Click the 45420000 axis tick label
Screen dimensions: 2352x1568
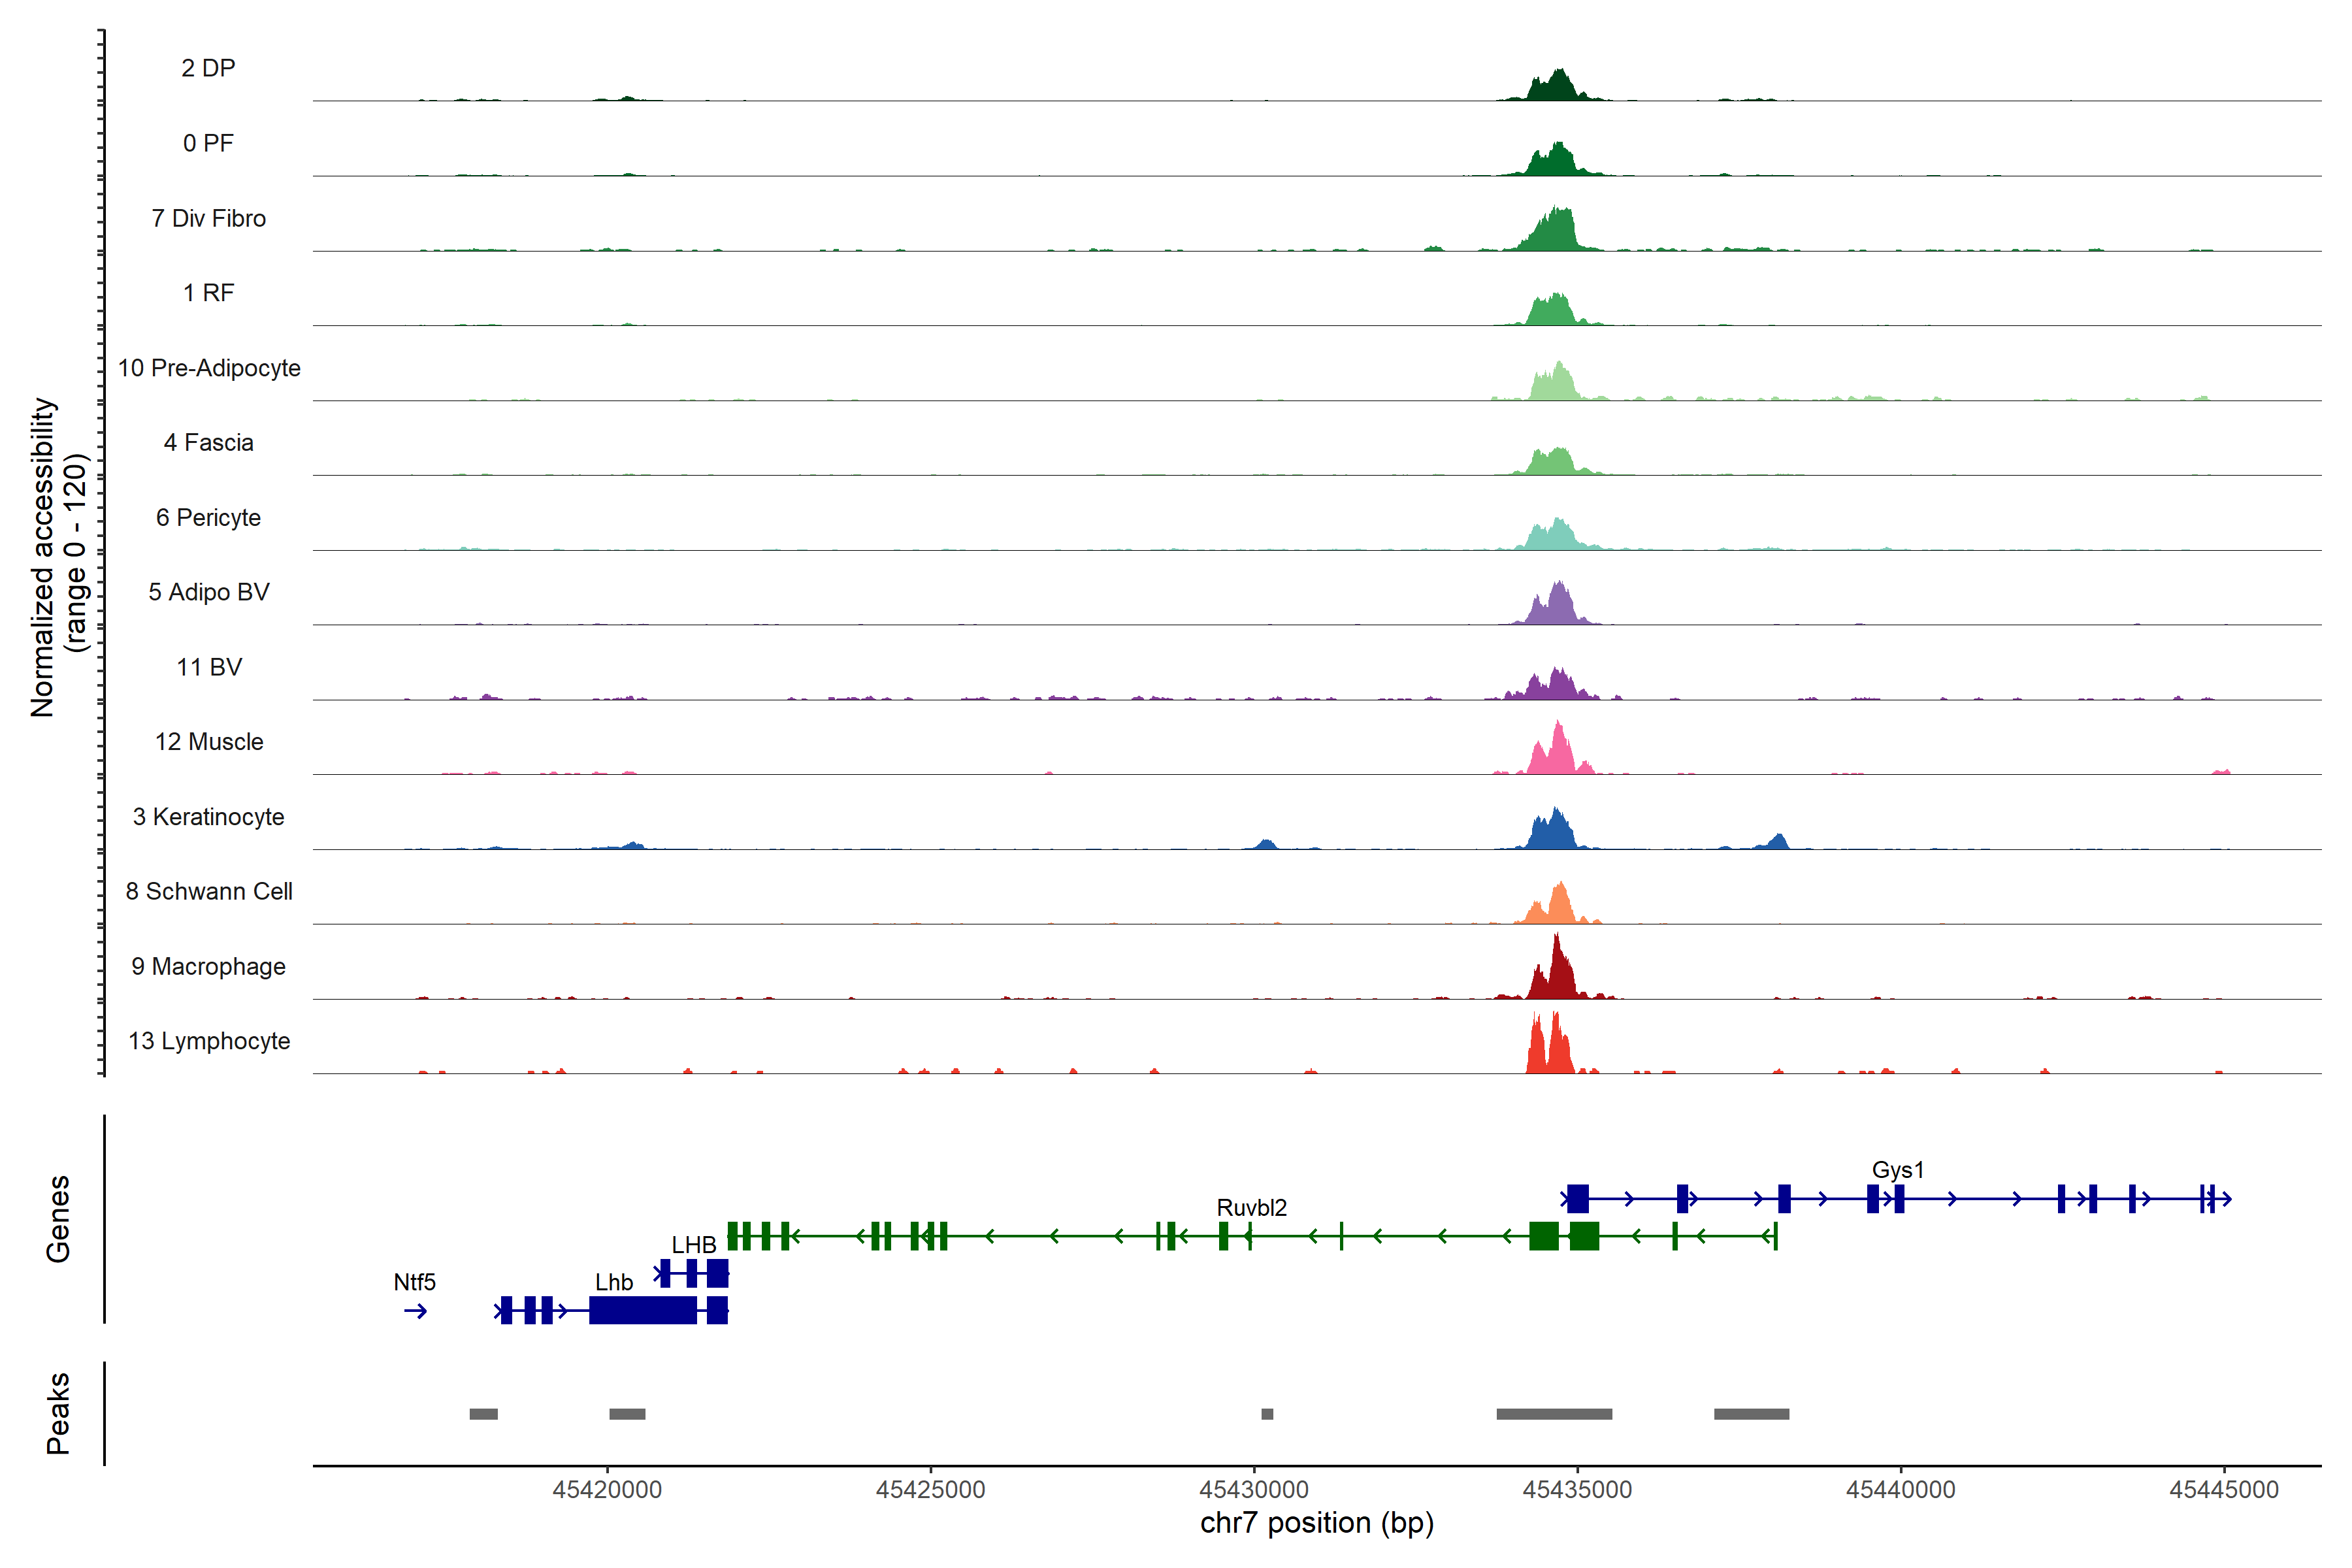[x=607, y=1490]
